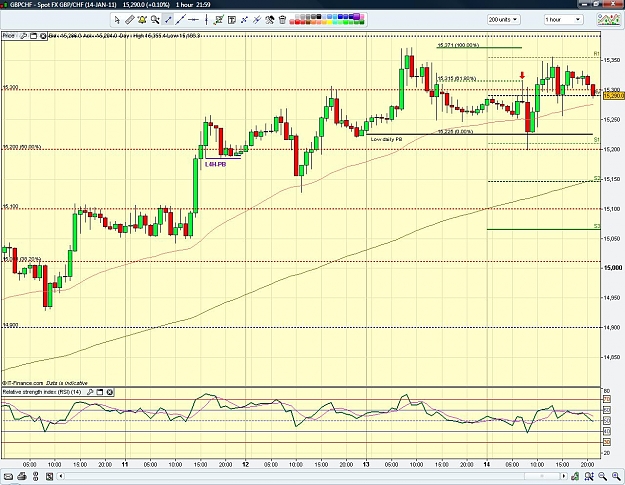
Task: Pick the first red swatch in bottom row
Action: [x=292, y=22]
